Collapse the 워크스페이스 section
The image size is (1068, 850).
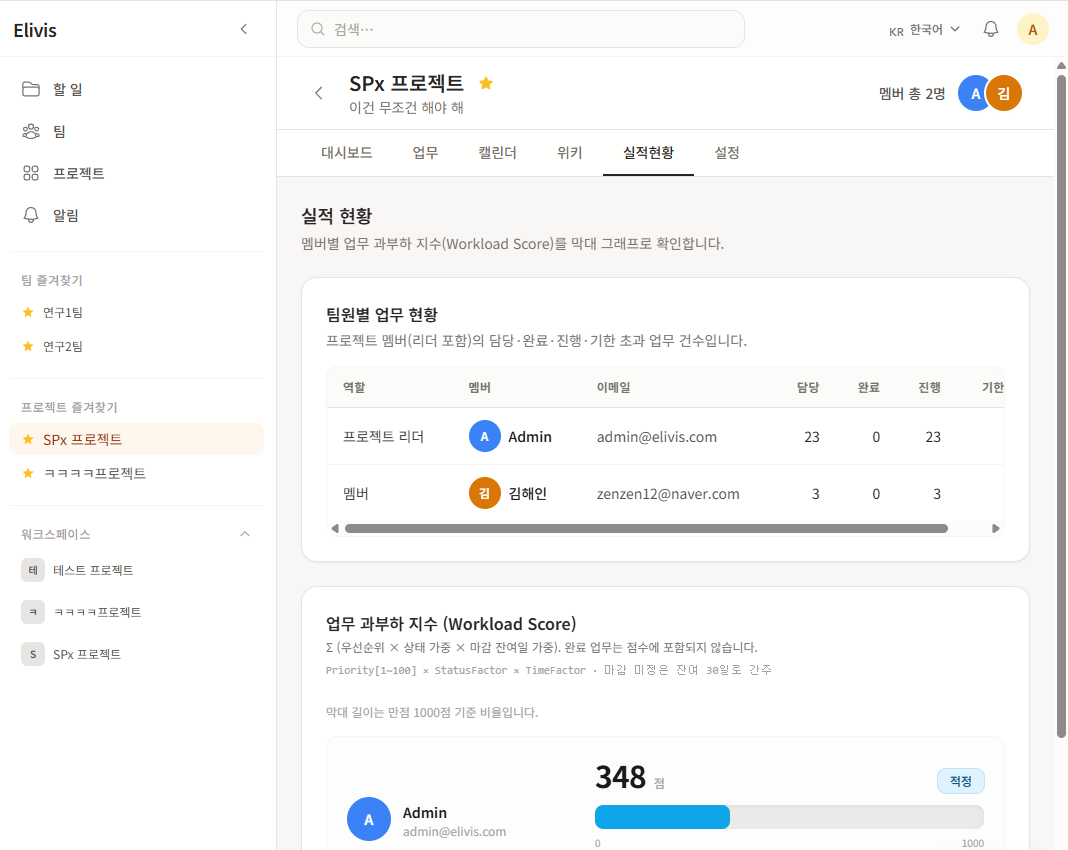point(245,534)
